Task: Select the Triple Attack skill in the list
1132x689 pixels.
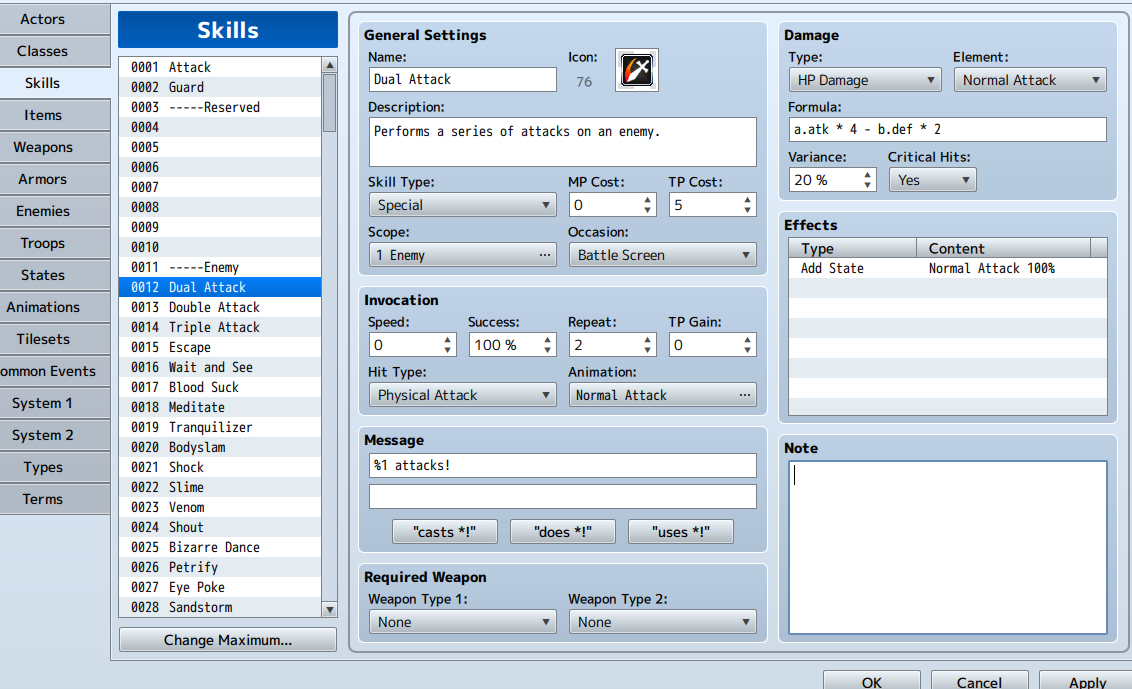Action: coord(214,327)
